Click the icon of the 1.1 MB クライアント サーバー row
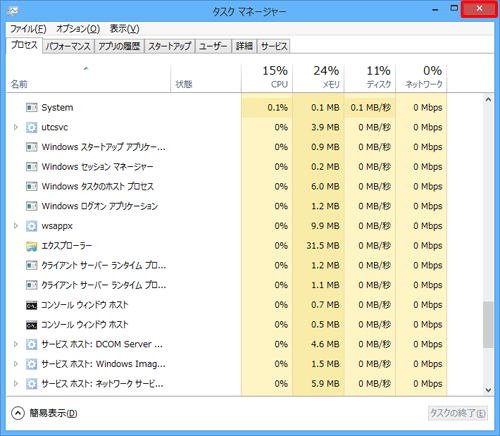Screen dimensions: 500x436 point(31,285)
